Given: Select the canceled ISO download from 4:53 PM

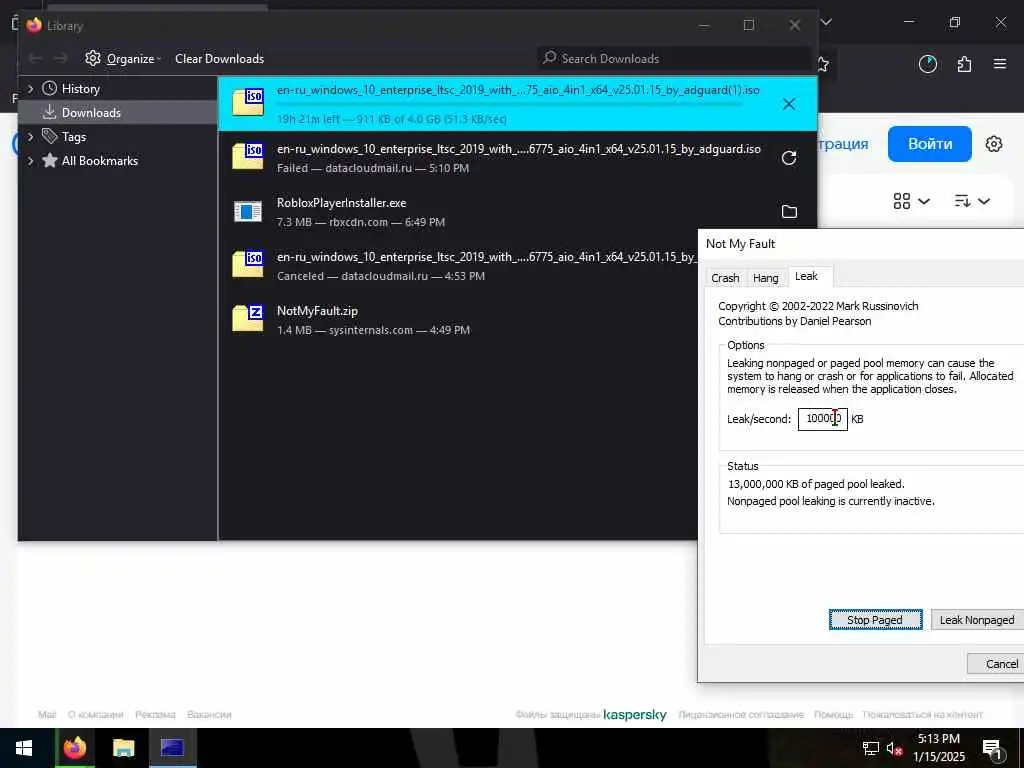Looking at the screenshot, I should point(458,266).
